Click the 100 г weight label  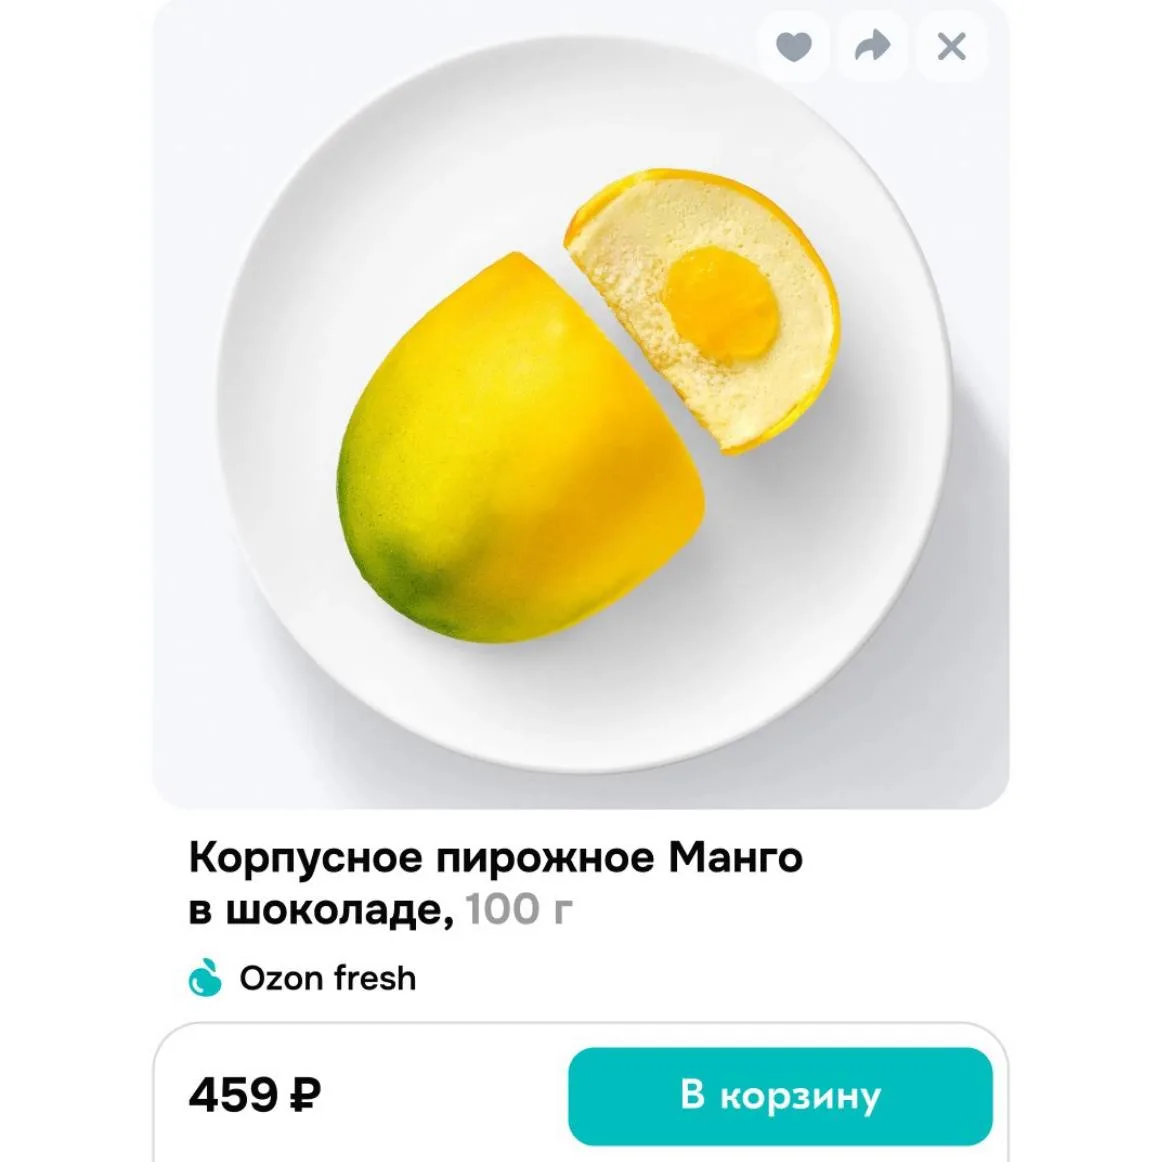(x=520, y=909)
